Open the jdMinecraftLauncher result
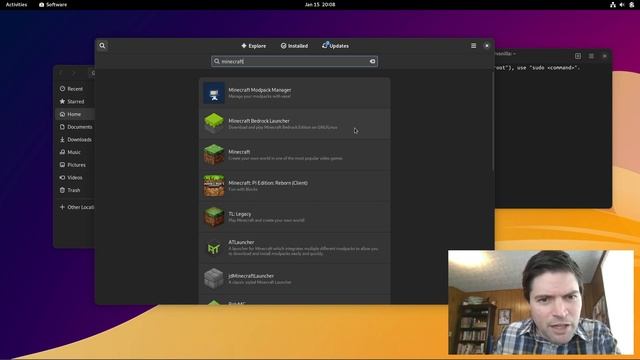Viewport: 640px width, 360px height. pos(294,279)
